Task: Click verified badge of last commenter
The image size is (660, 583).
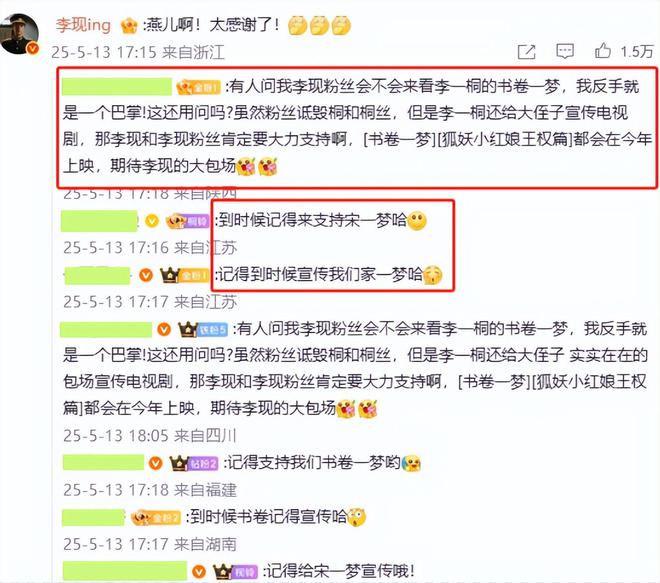Action: tap(199, 572)
